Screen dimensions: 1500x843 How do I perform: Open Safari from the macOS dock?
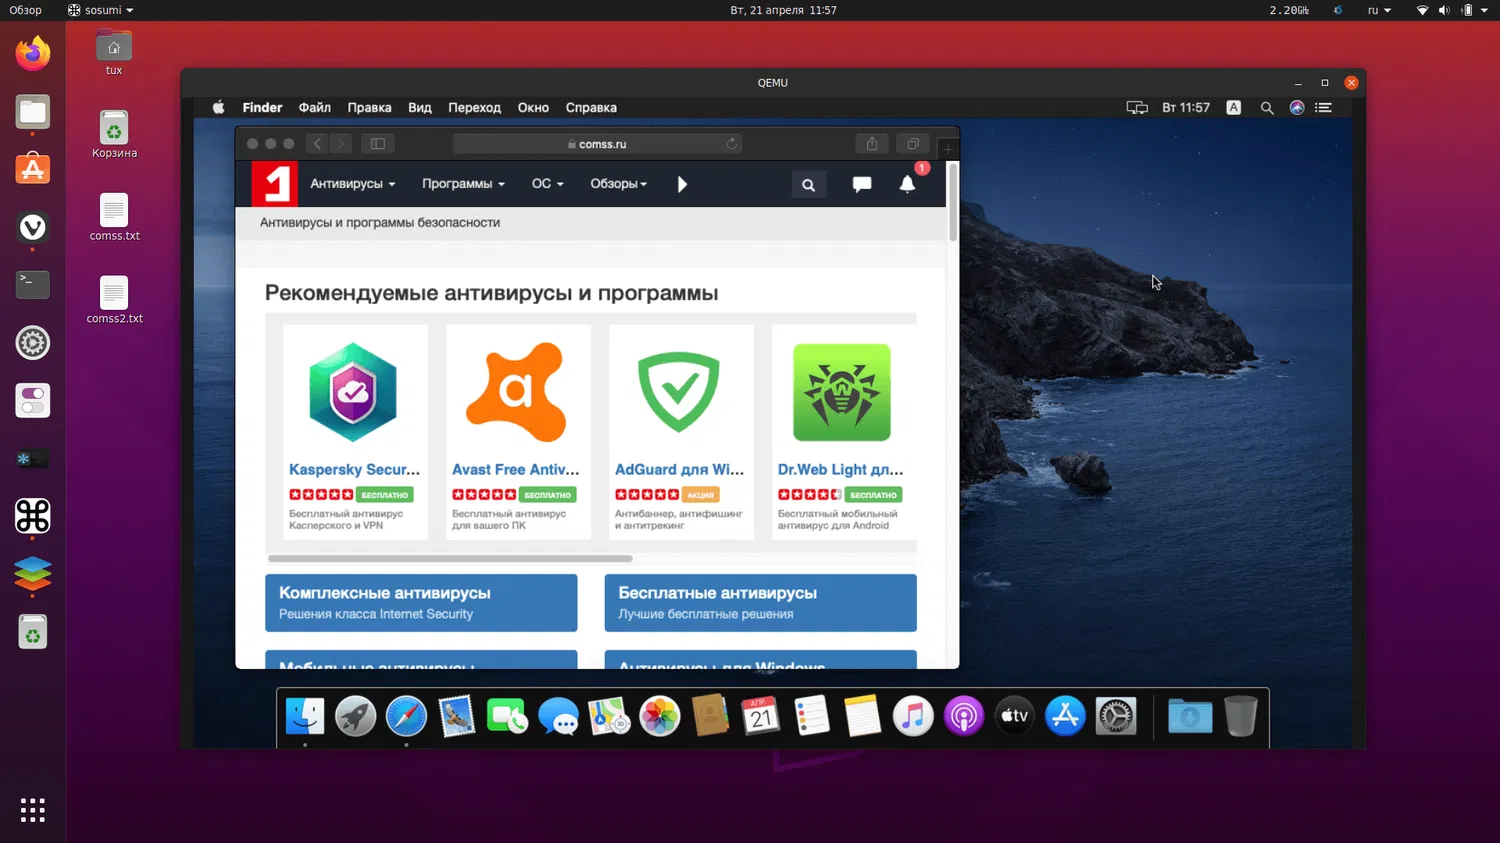tap(406, 716)
